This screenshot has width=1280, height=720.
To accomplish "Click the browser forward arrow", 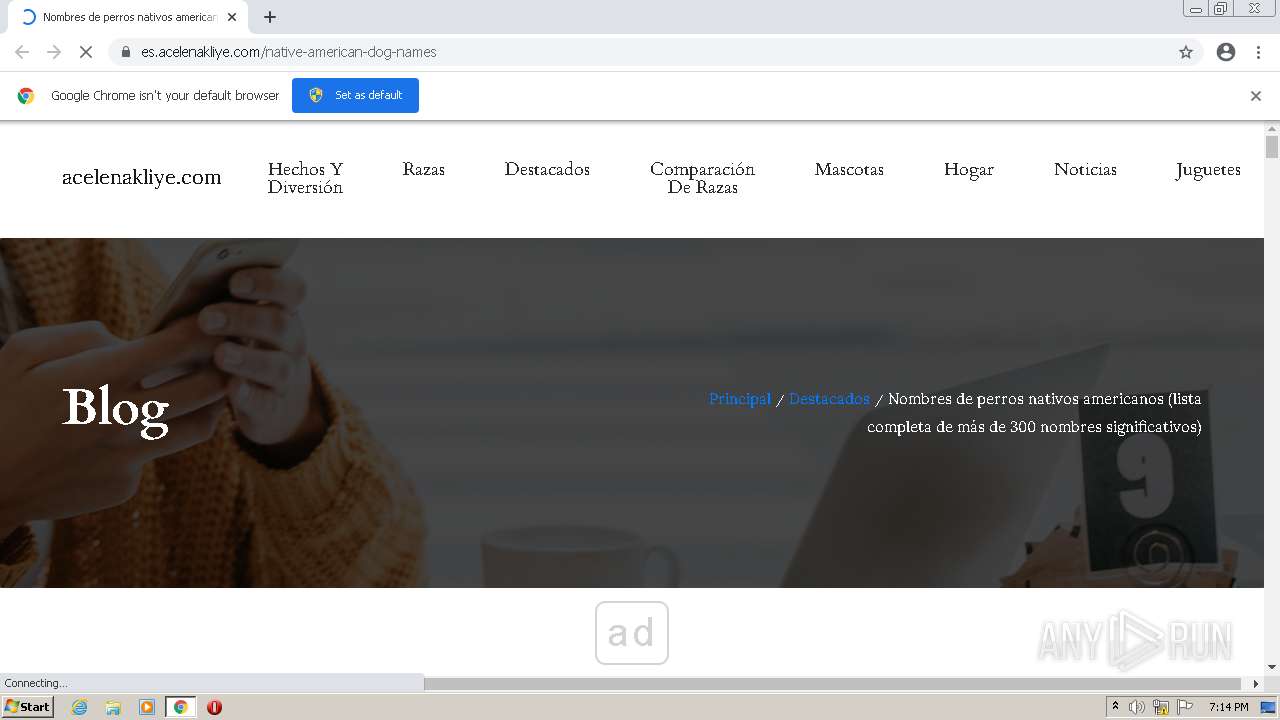I will click(x=54, y=52).
